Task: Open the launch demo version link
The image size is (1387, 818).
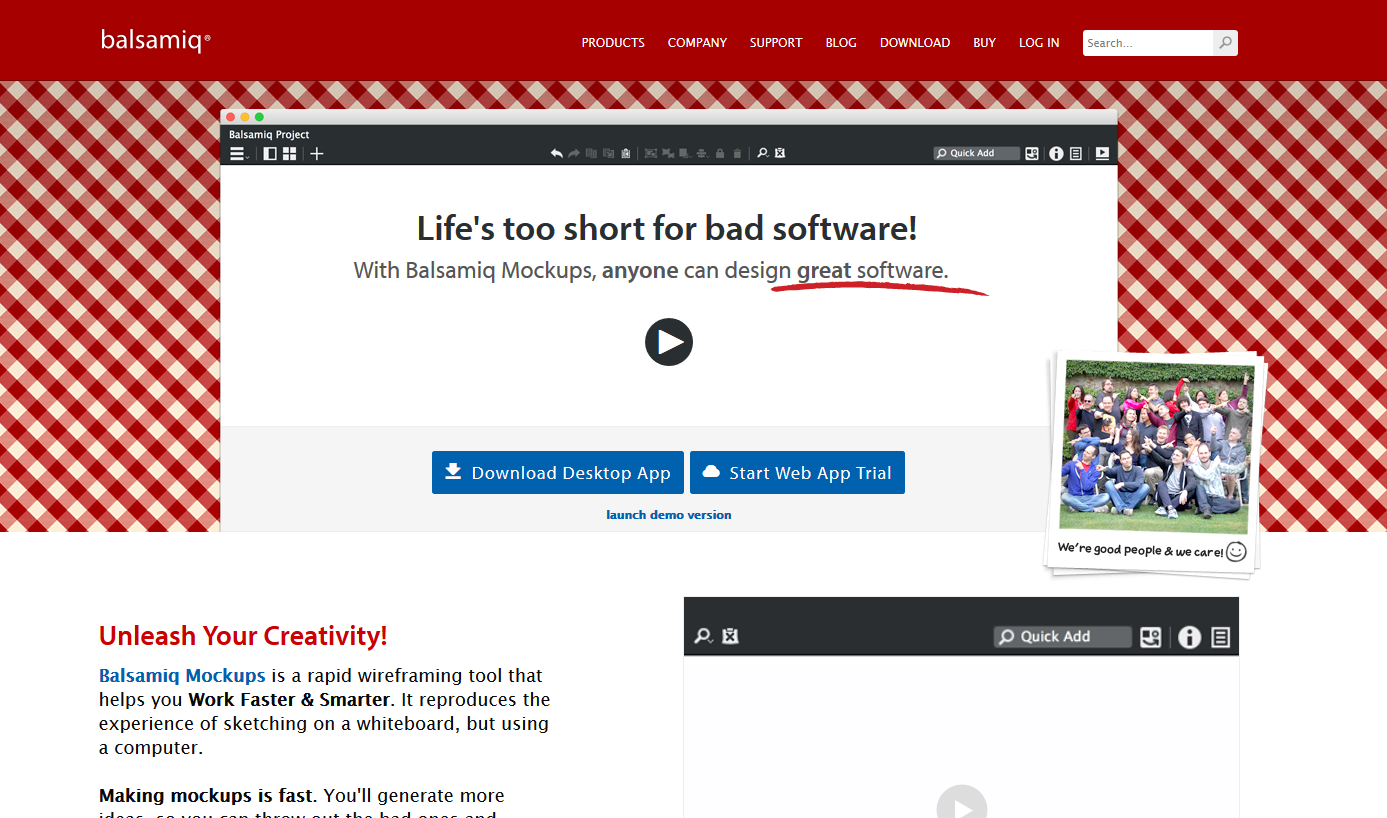Action: point(669,515)
